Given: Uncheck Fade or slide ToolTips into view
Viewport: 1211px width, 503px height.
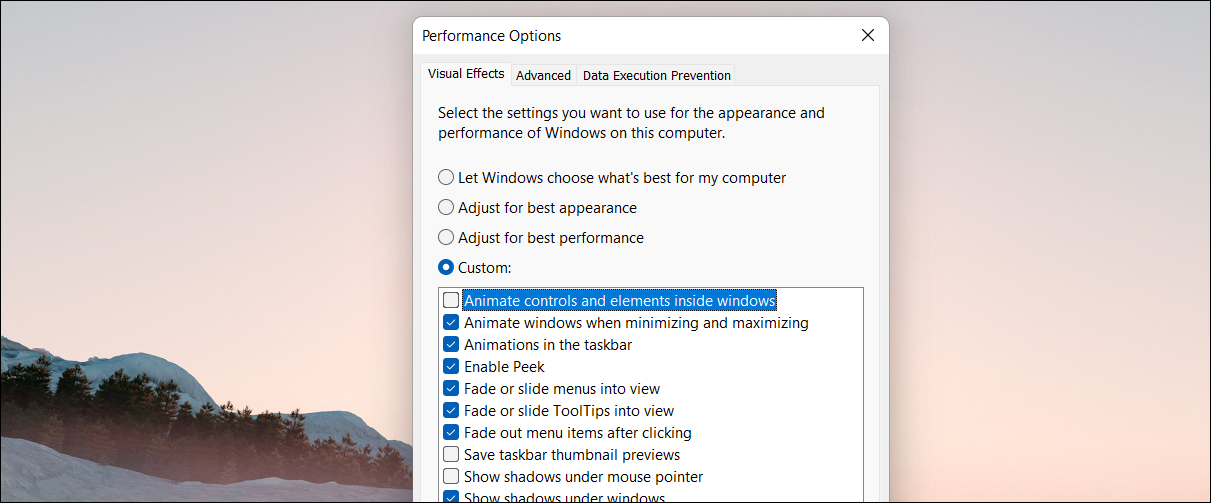Looking at the screenshot, I should (x=452, y=411).
